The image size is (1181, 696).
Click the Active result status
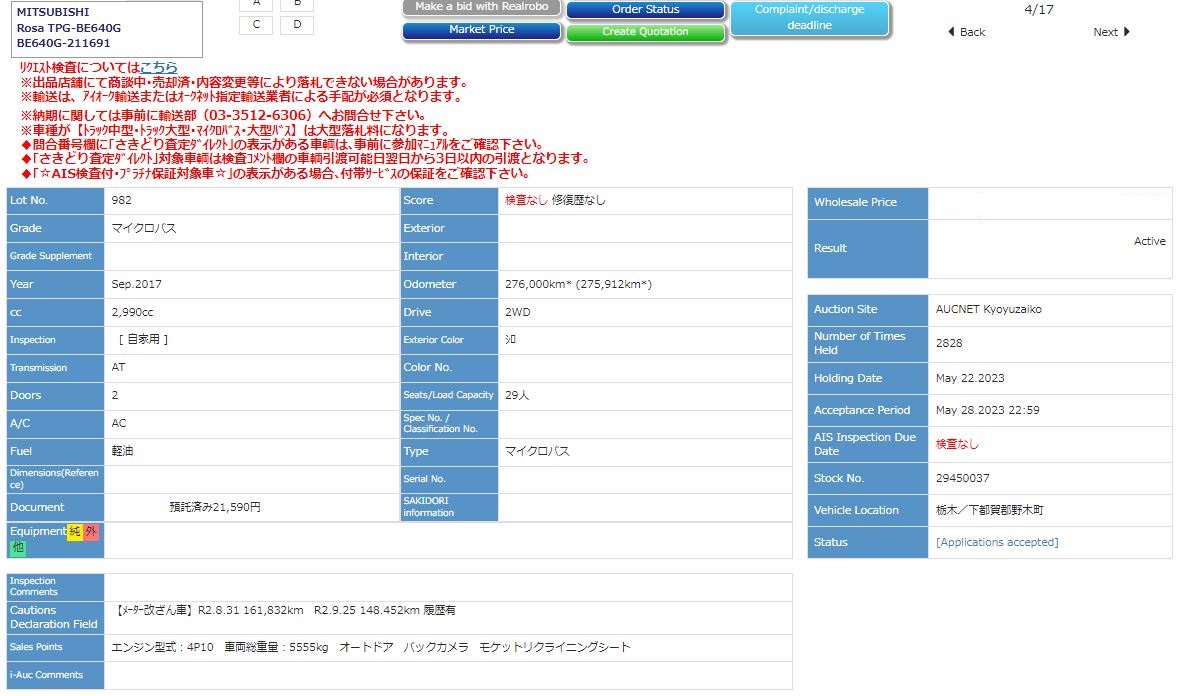(x=1149, y=241)
